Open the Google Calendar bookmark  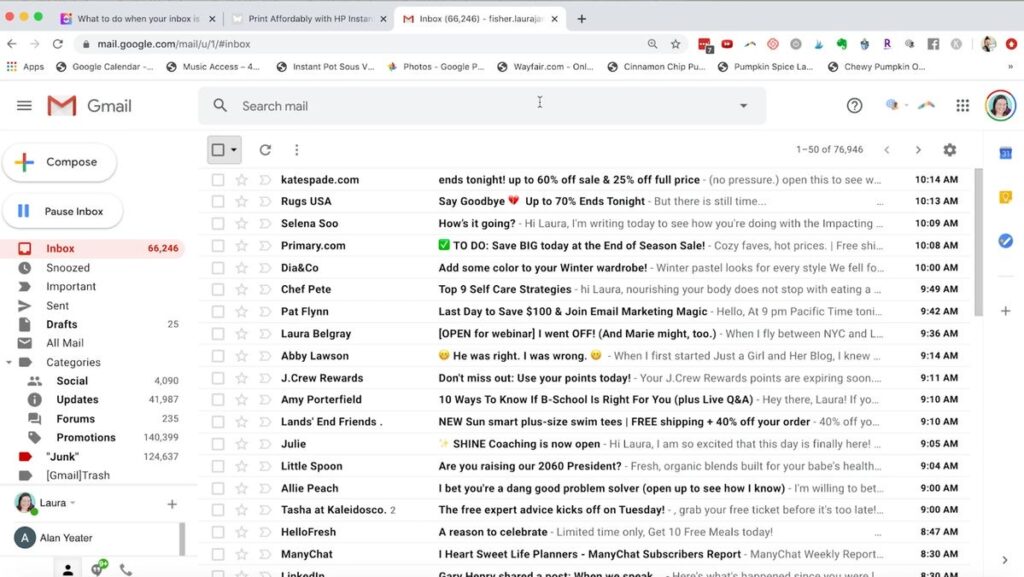point(105,67)
